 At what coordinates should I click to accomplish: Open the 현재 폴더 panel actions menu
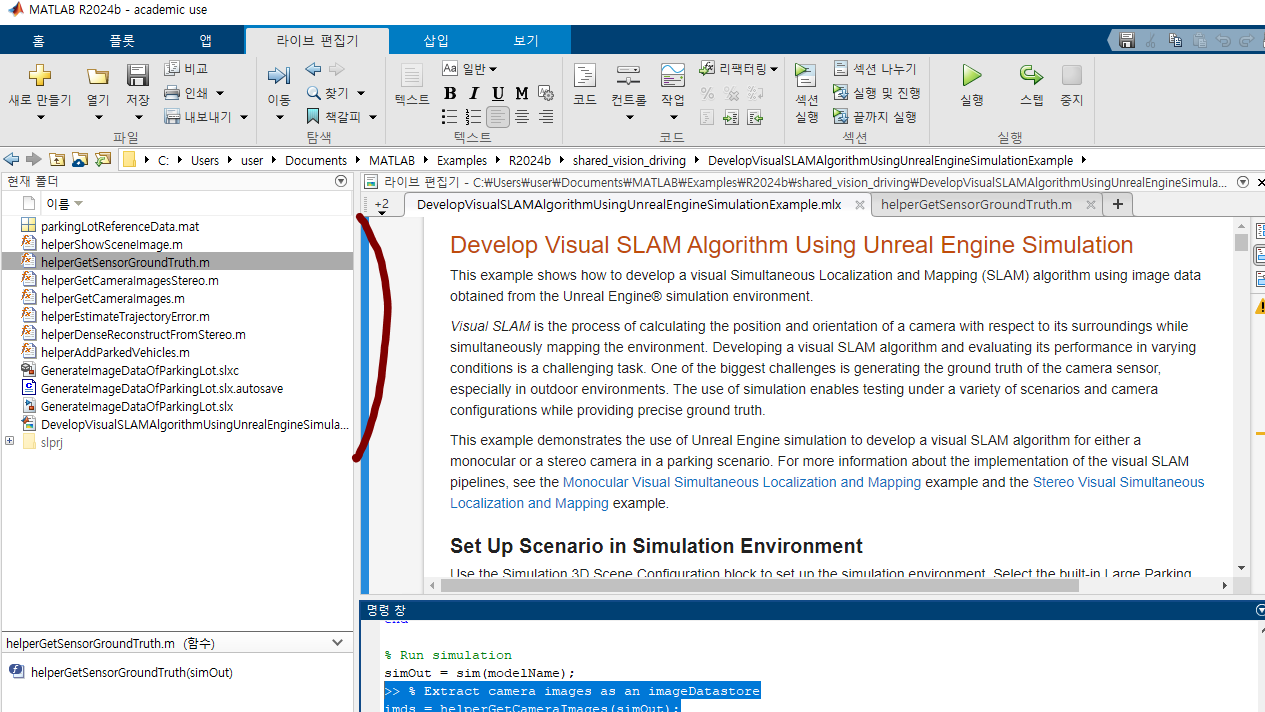point(341,182)
